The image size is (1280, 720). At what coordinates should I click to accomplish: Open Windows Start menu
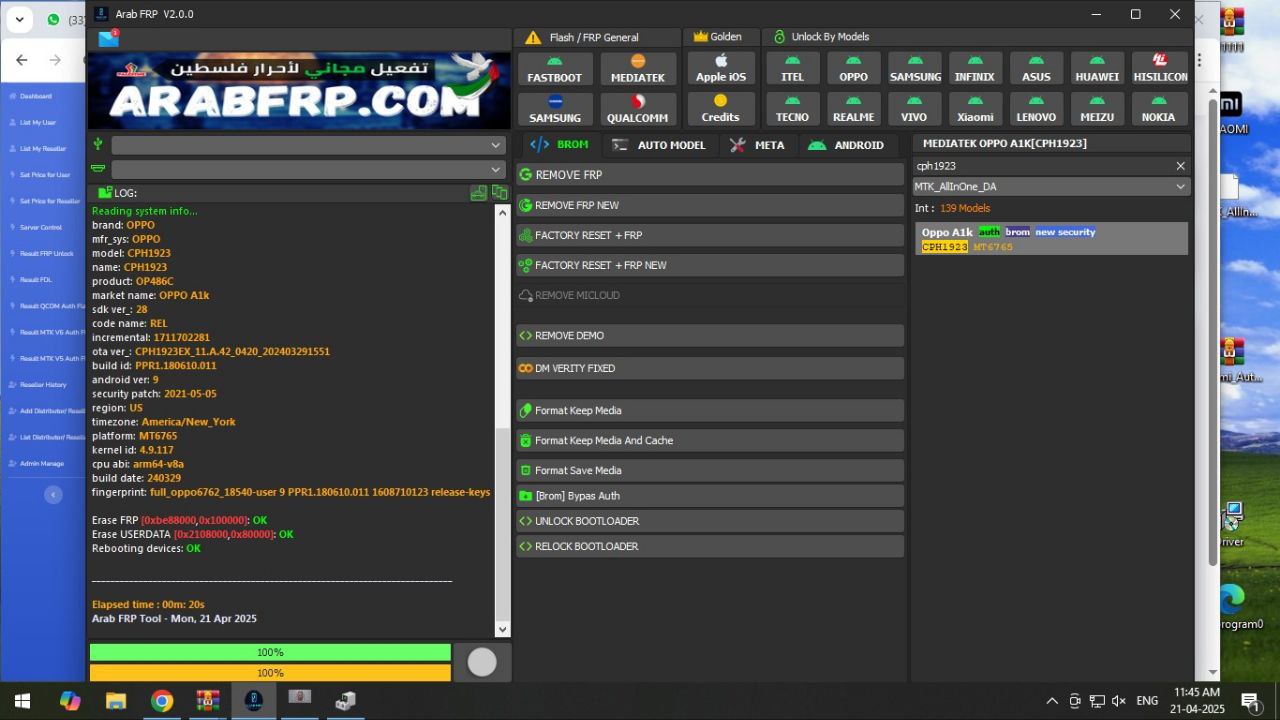pyautogui.click(x=22, y=701)
